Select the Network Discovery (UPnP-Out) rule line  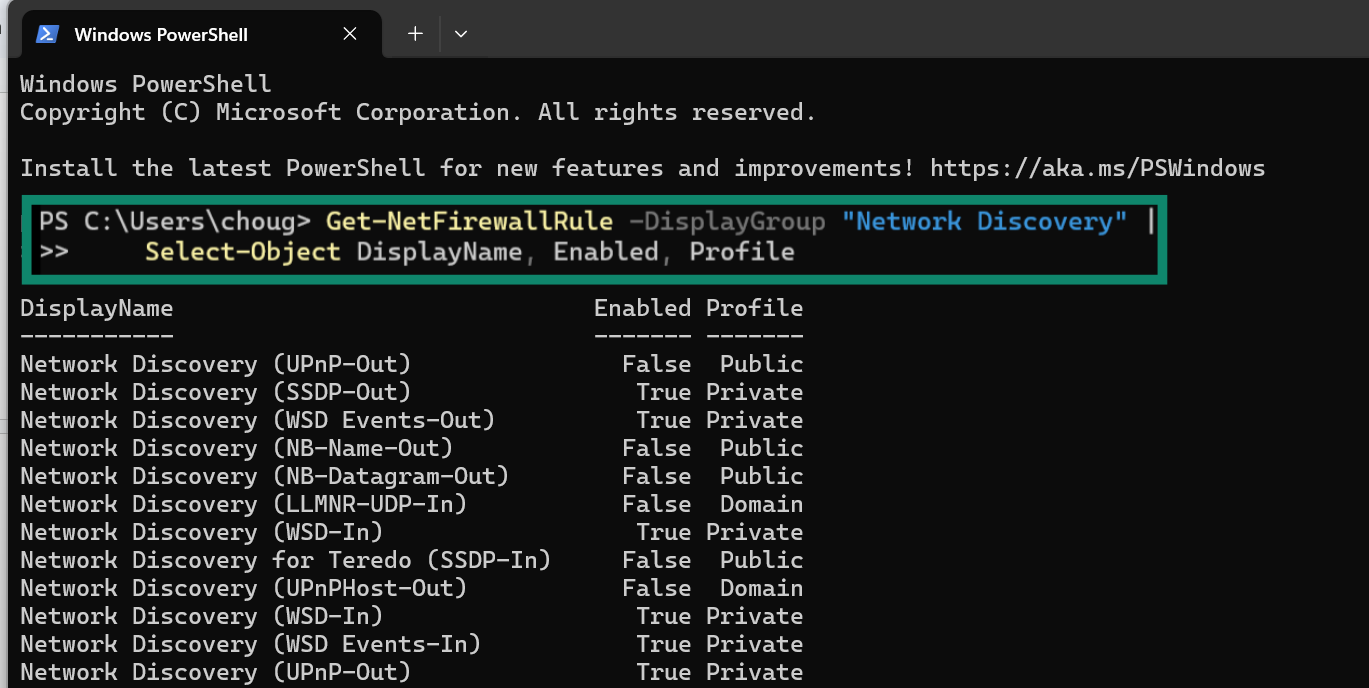[214, 363]
